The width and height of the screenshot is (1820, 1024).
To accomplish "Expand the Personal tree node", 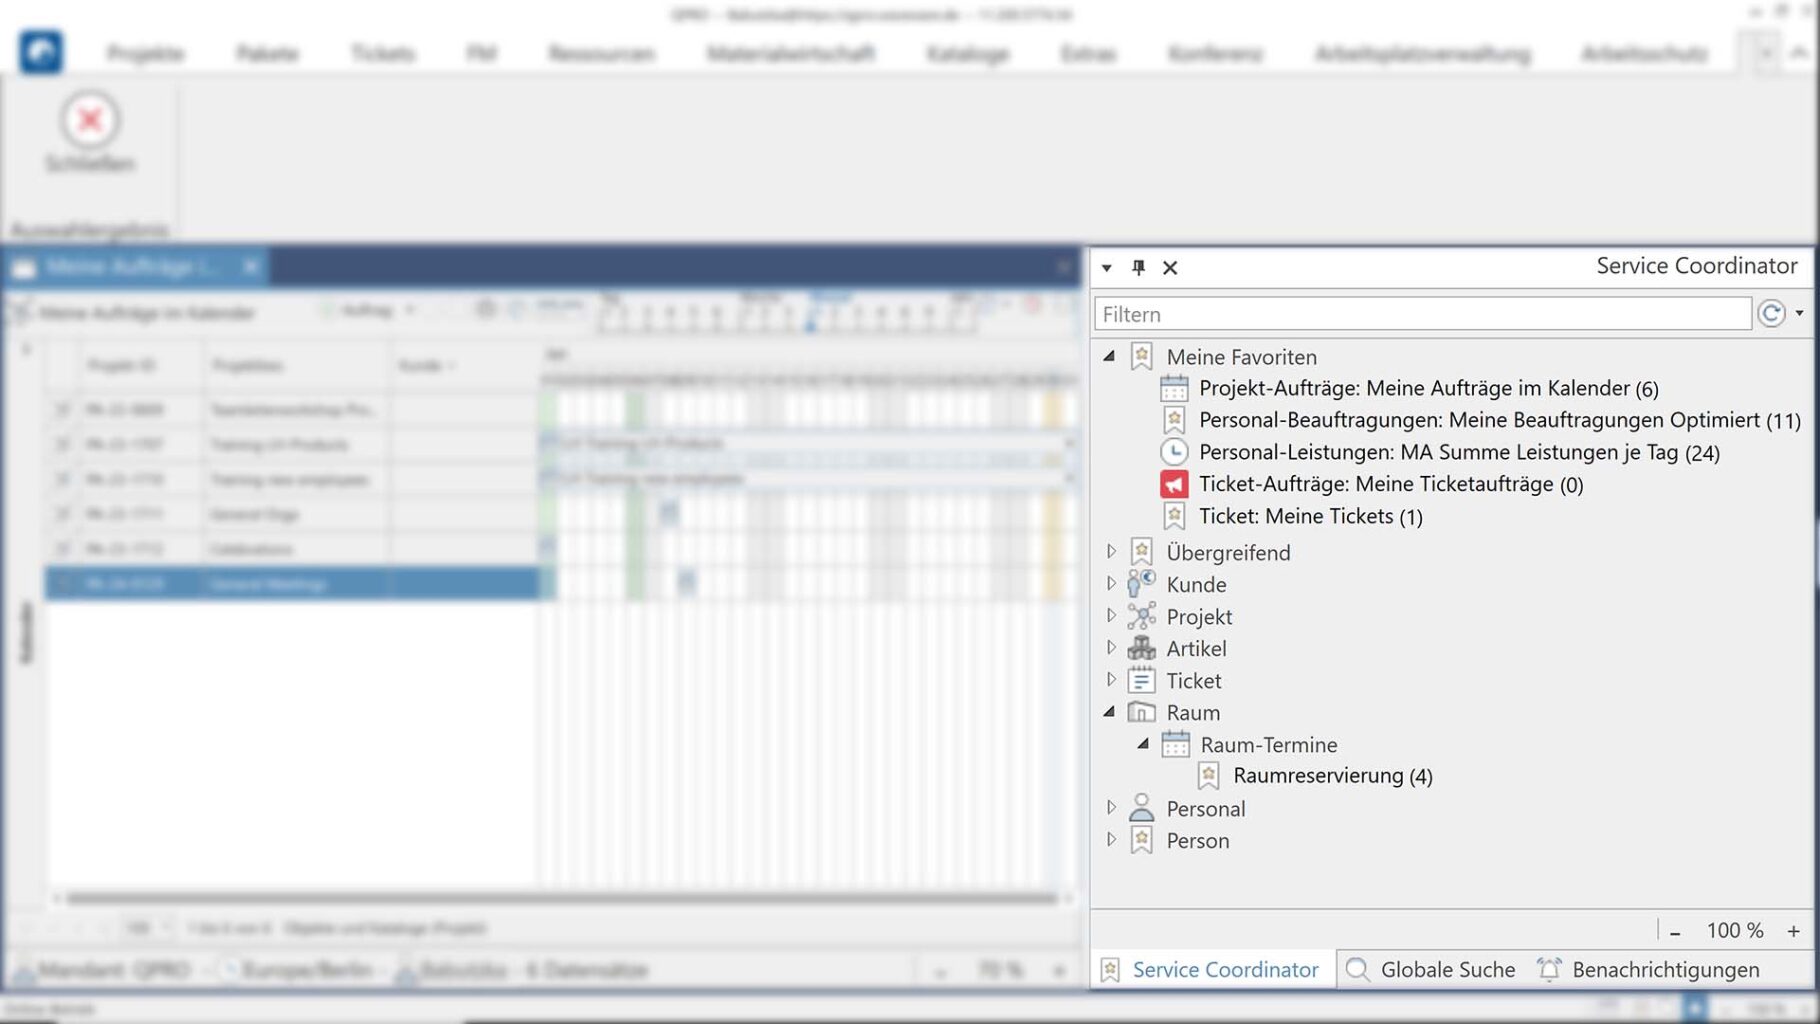I will (1110, 808).
